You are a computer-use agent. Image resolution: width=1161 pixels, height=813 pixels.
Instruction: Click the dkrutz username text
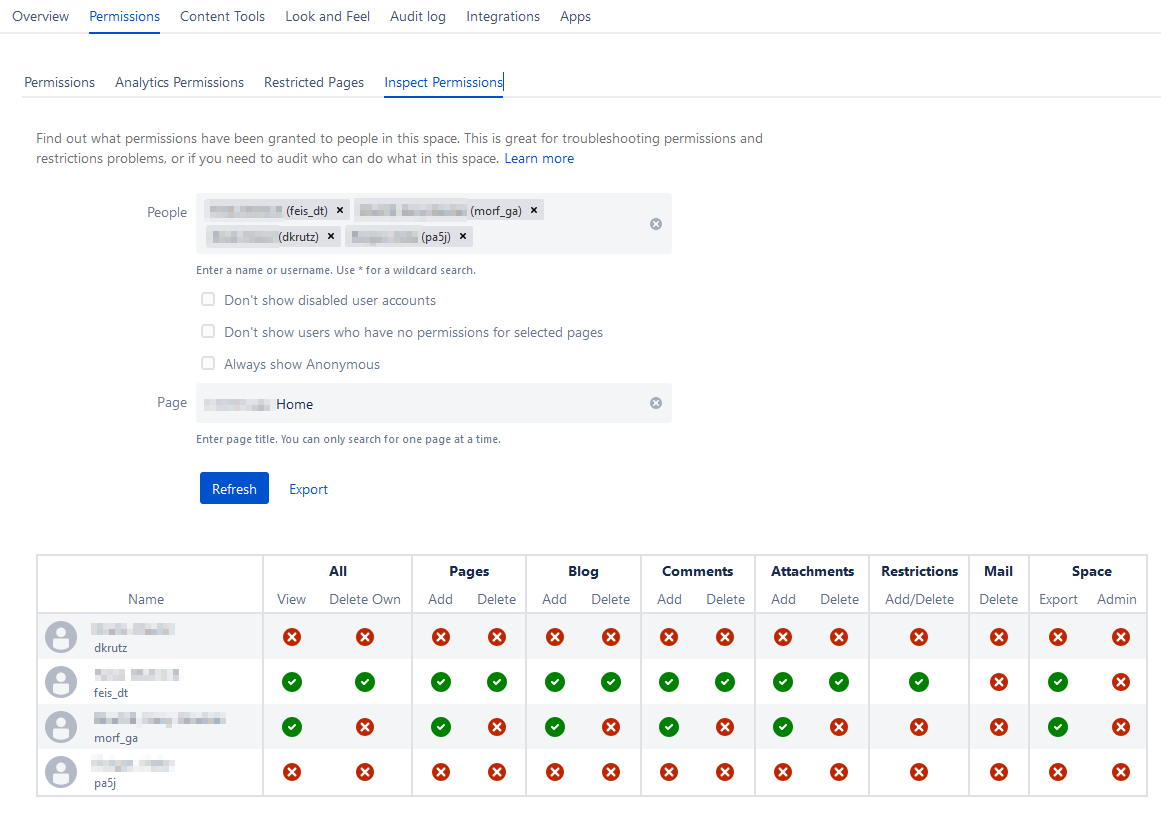pyautogui.click(x=110, y=648)
